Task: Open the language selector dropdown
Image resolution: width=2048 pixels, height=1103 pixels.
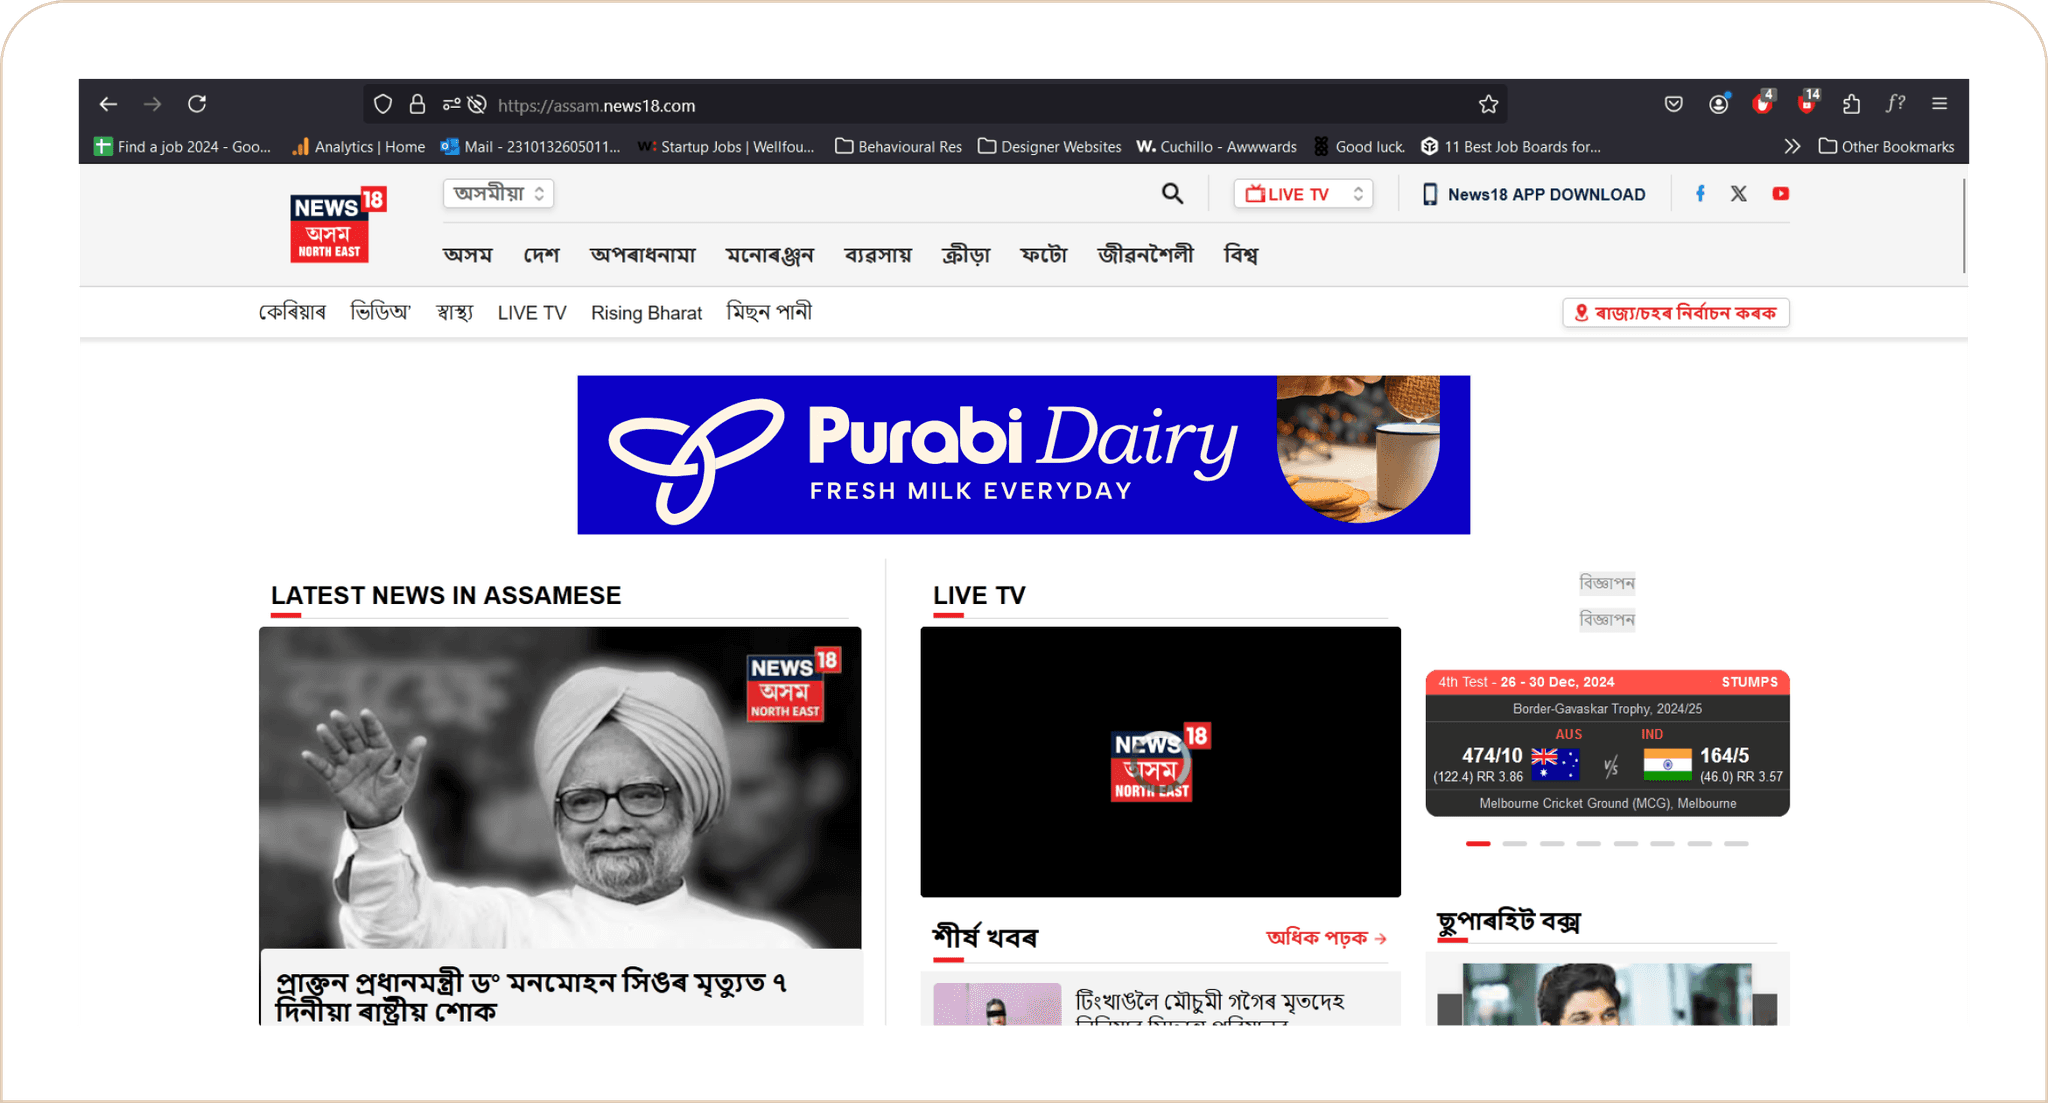Action: [498, 193]
